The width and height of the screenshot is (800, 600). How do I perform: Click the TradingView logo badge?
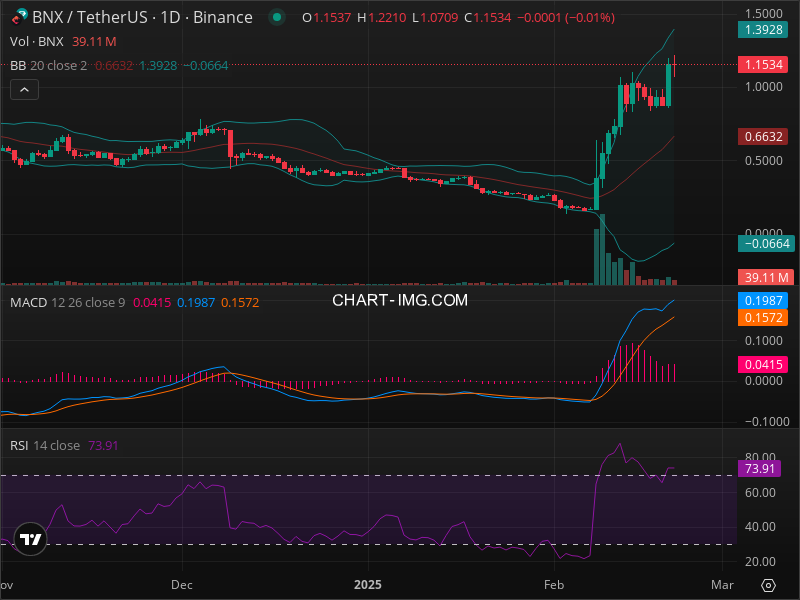point(31,539)
